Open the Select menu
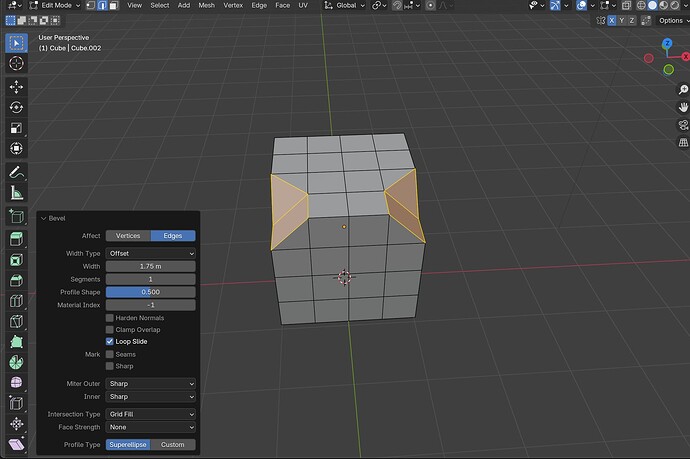The width and height of the screenshot is (690, 459). coord(160,5)
